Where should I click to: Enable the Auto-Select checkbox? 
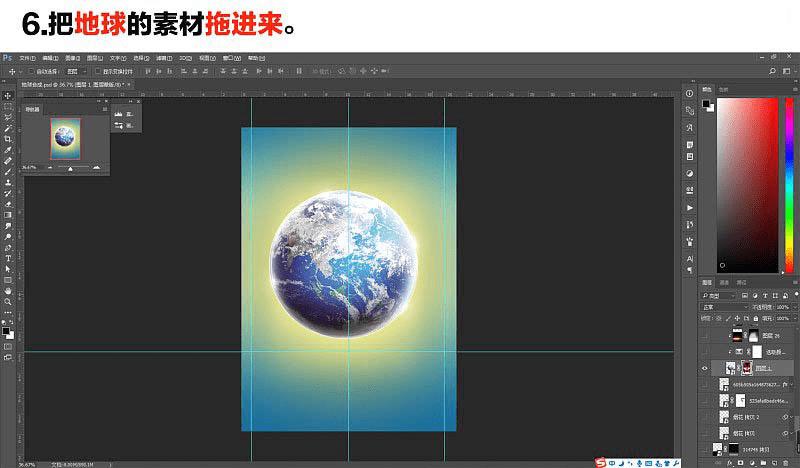31,71
